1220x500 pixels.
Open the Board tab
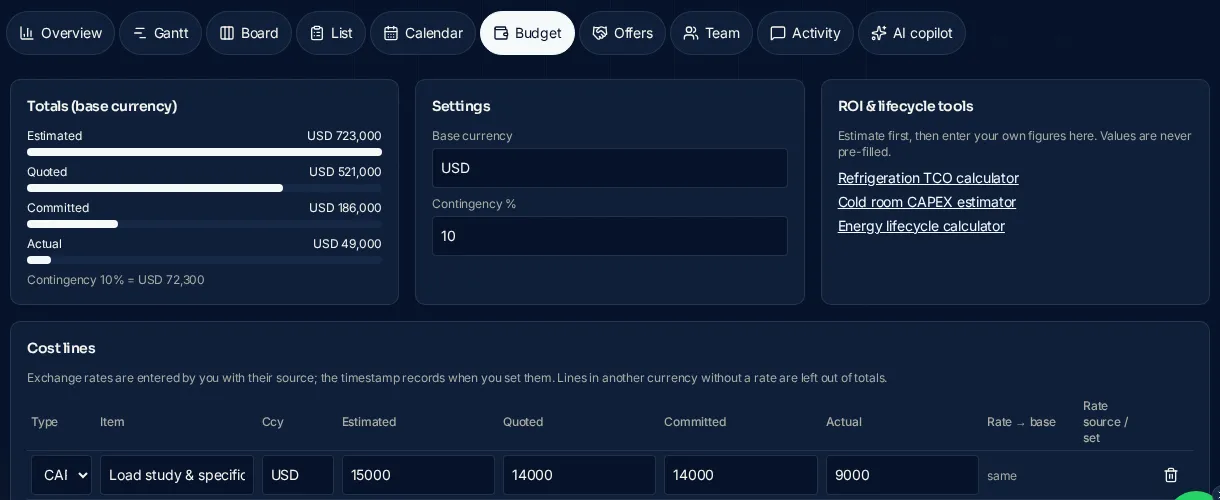[249, 33]
